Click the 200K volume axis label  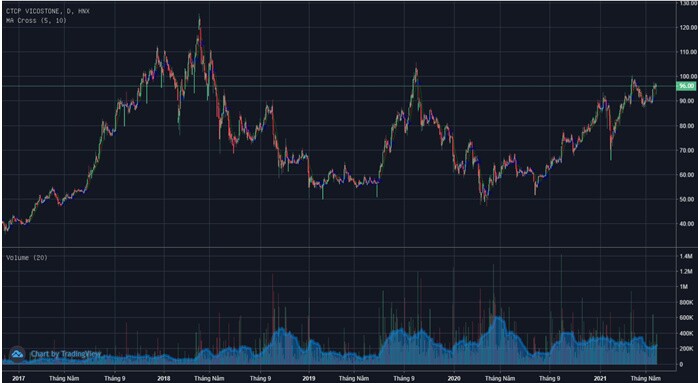point(686,349)
